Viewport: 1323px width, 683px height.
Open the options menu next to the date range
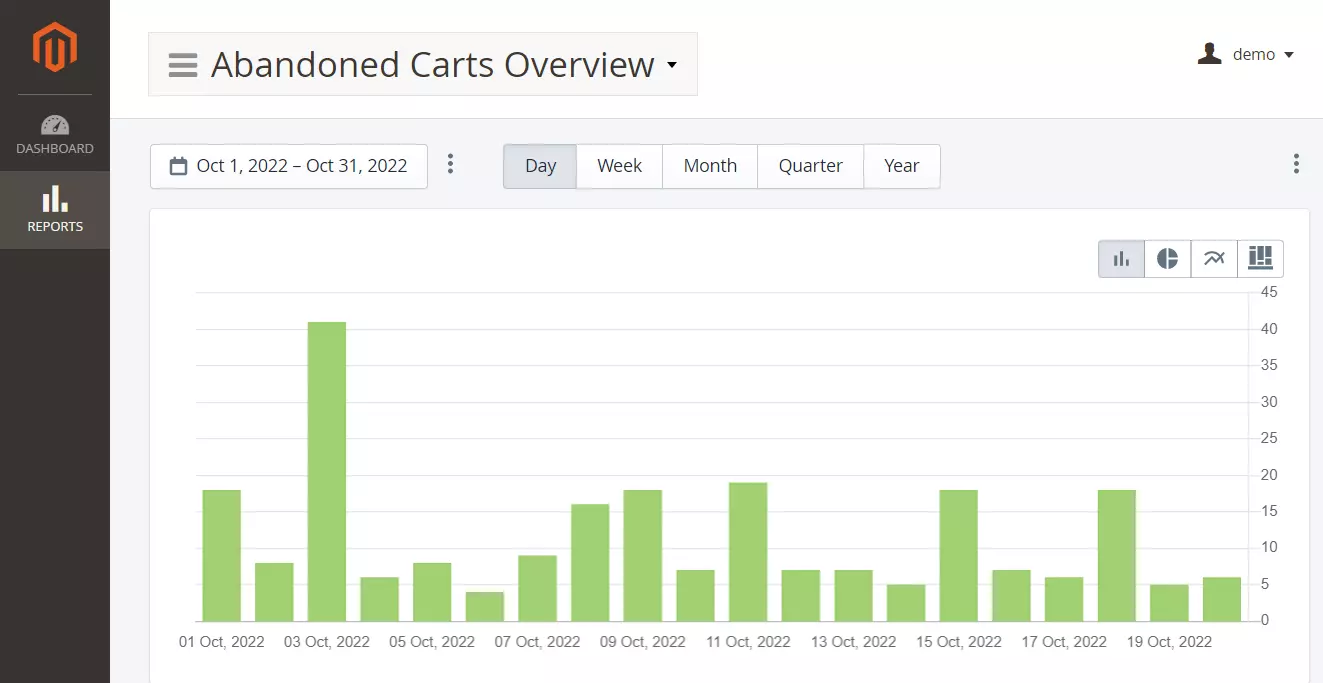pos(451,164)
